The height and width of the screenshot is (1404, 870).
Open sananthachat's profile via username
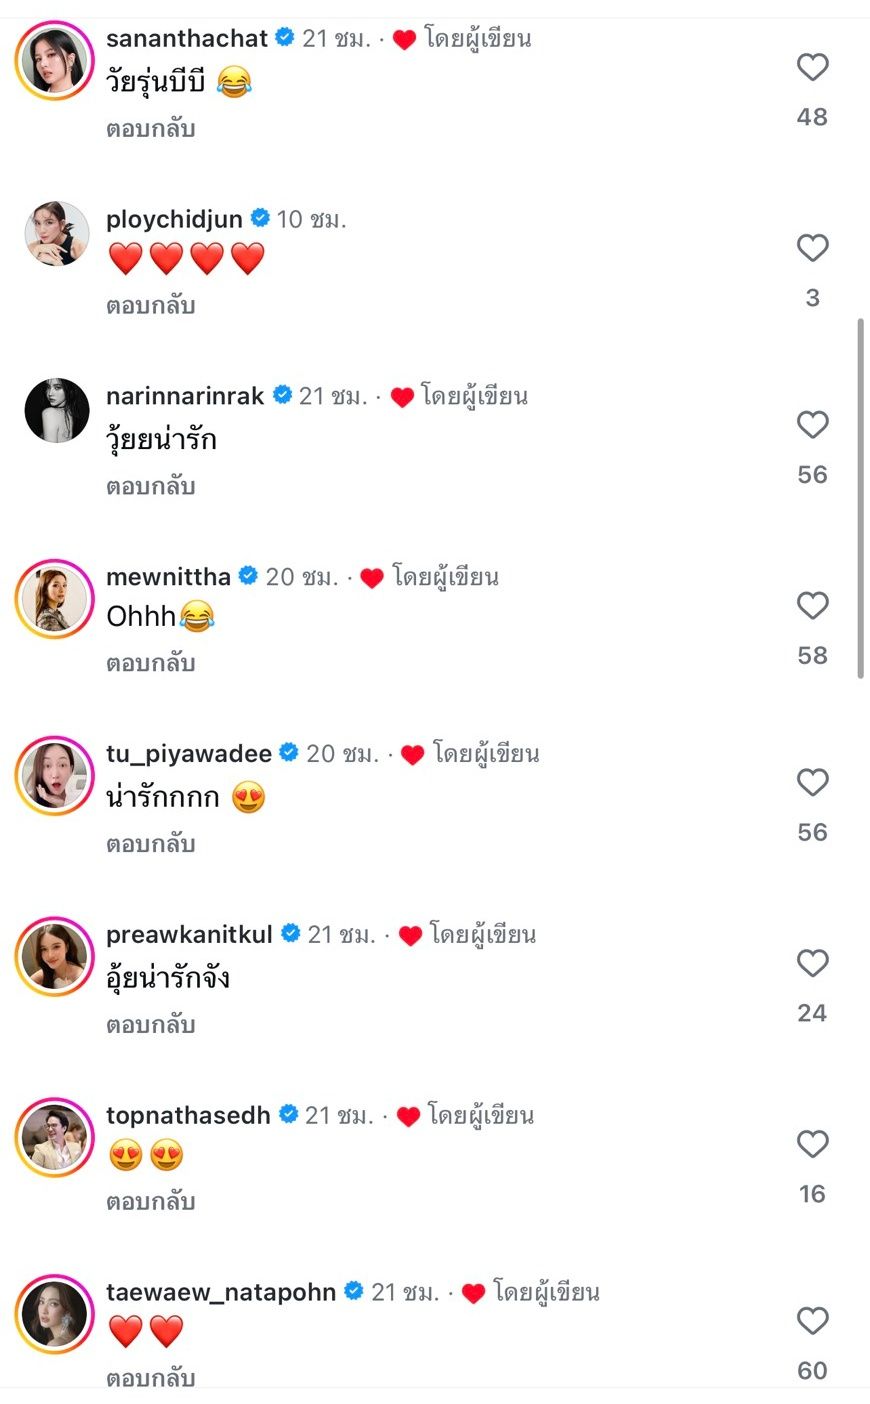[x=187, y=38]
